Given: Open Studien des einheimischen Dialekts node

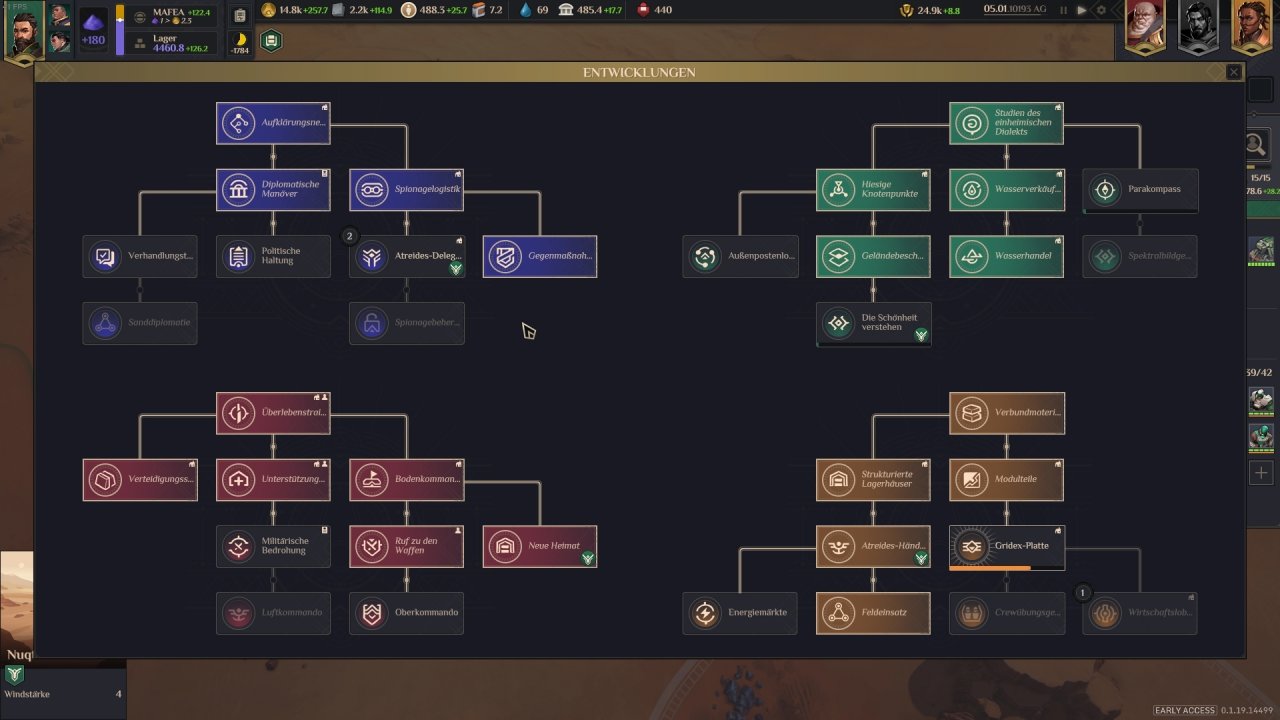Looking at the screenshot, I should click(x=1006, y=123).
